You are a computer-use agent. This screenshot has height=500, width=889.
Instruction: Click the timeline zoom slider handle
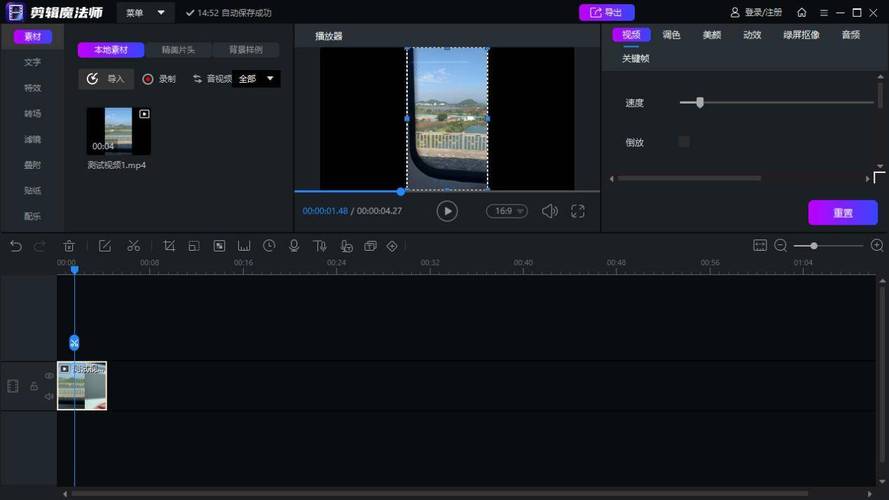(x=814, y=246)
